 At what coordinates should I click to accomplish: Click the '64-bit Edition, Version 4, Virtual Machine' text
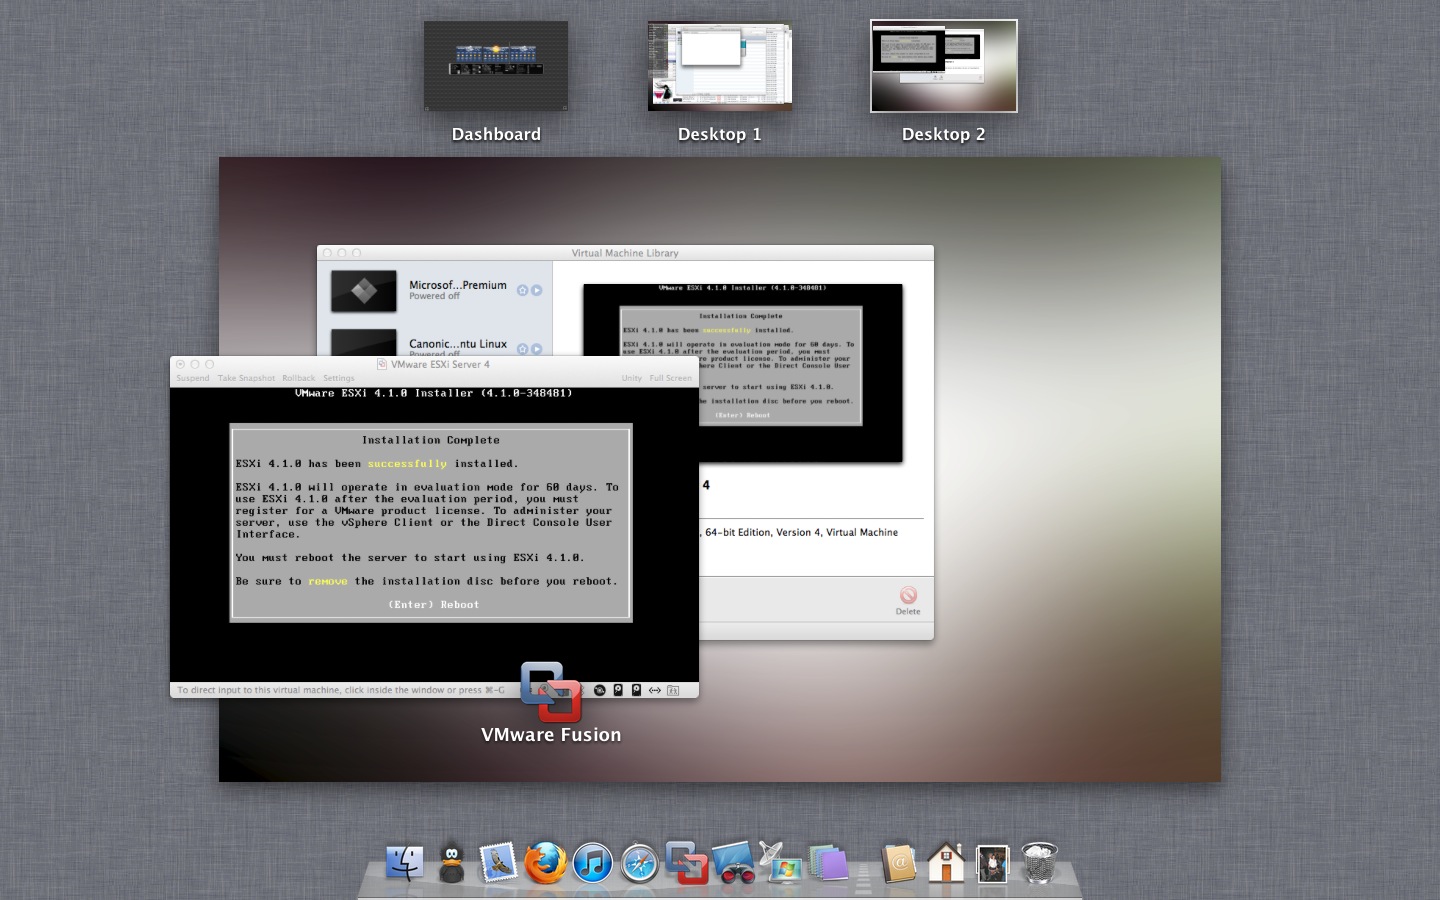click(801, 532)
